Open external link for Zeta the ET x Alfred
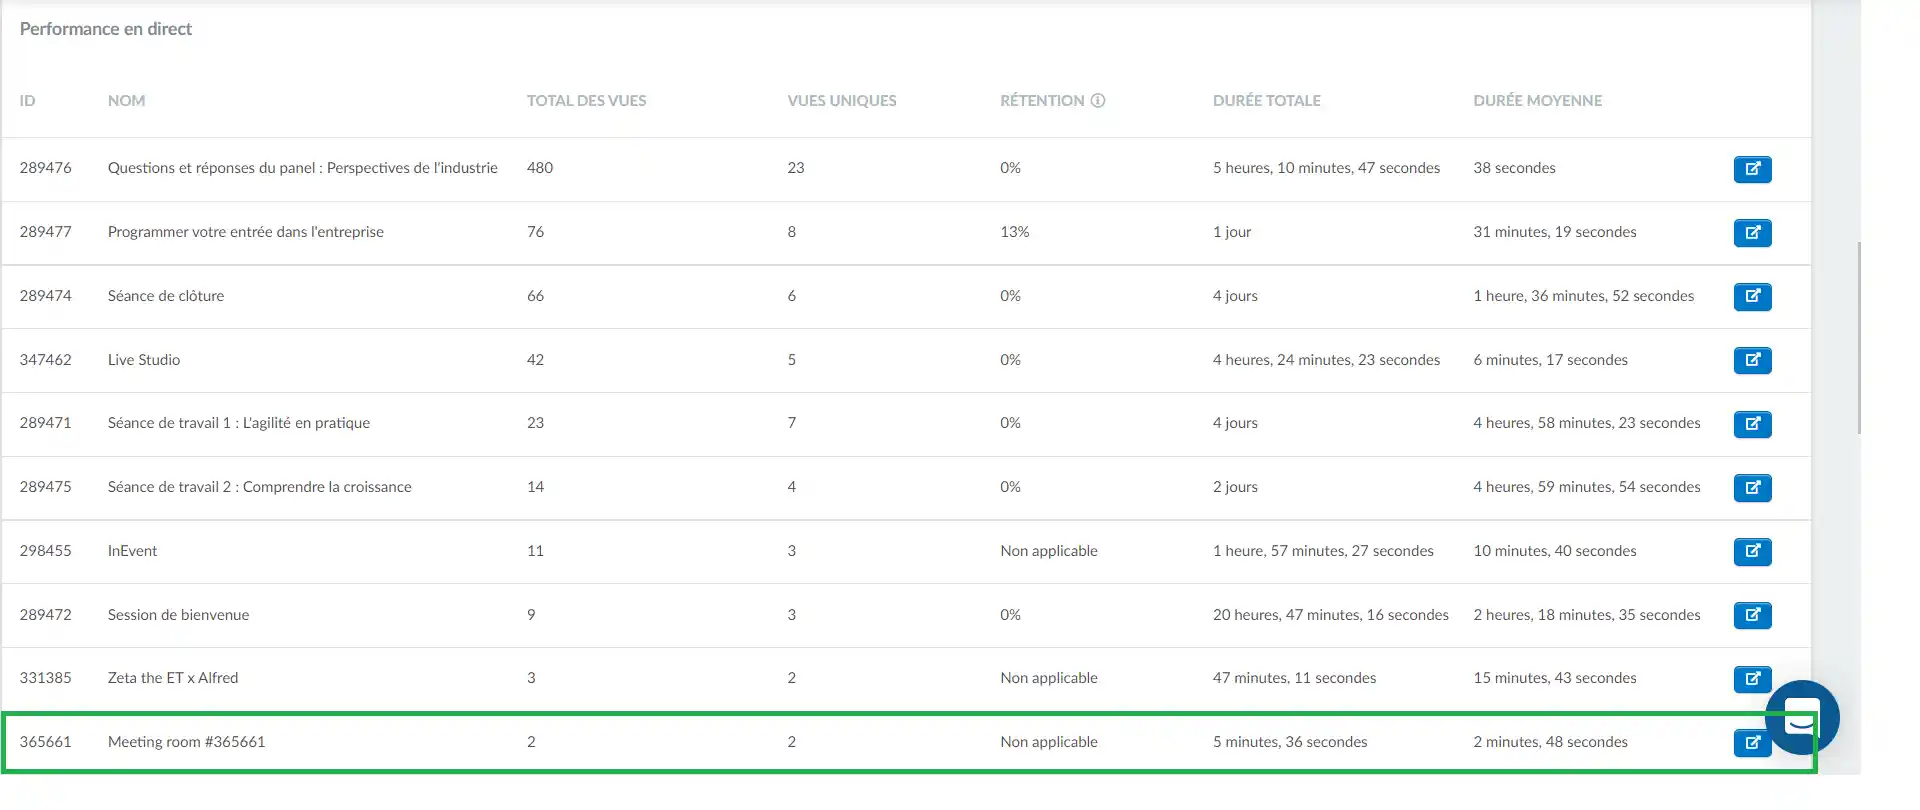 [x=1752, y=679]
